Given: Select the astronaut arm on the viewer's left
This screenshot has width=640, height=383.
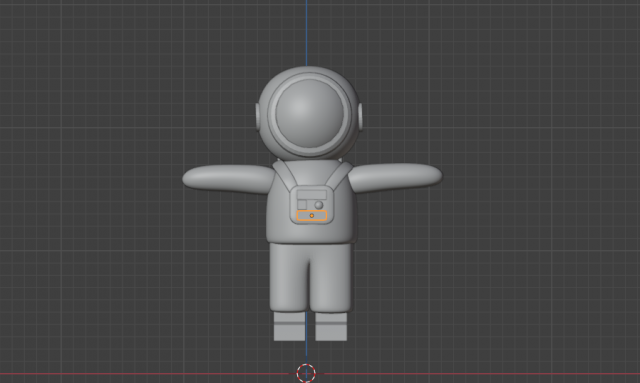Looking at the screenshot, I should point(229,178).
